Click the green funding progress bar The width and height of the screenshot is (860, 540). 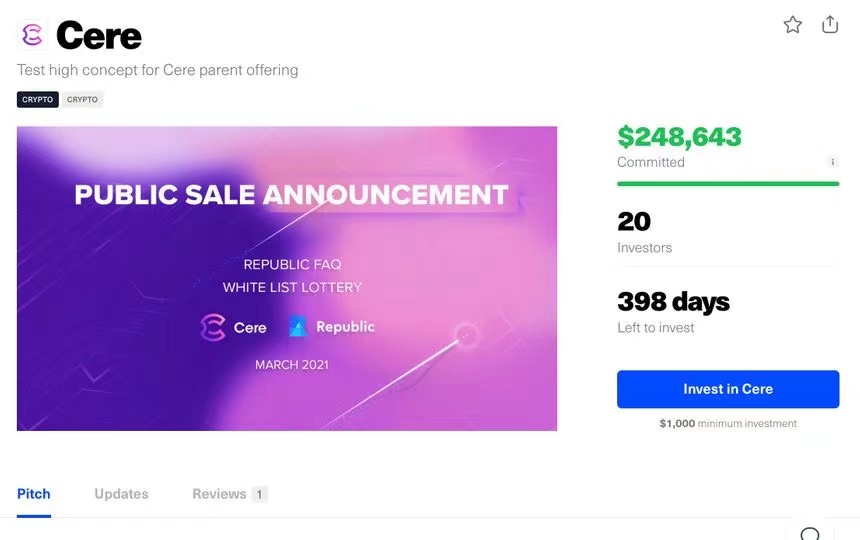point(728,183)
